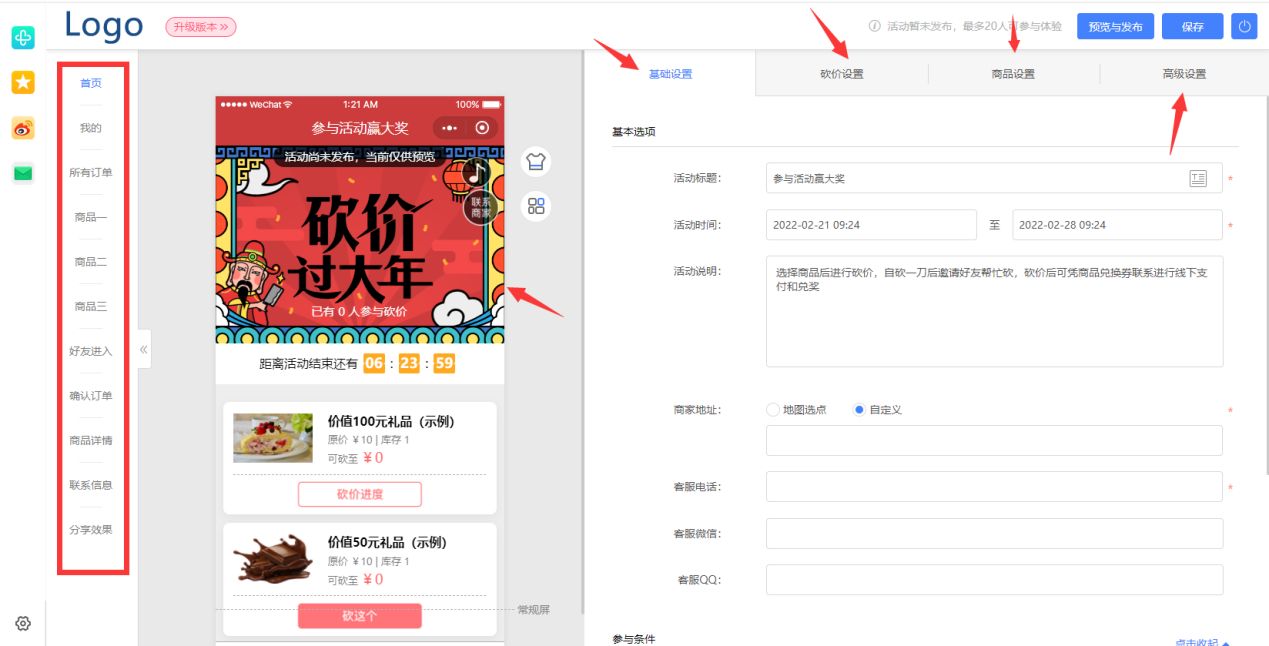This screenshot has height=646, width=1269.
Task: Toggle the music note icon on the banner
Action: click(x=477, y=173)
